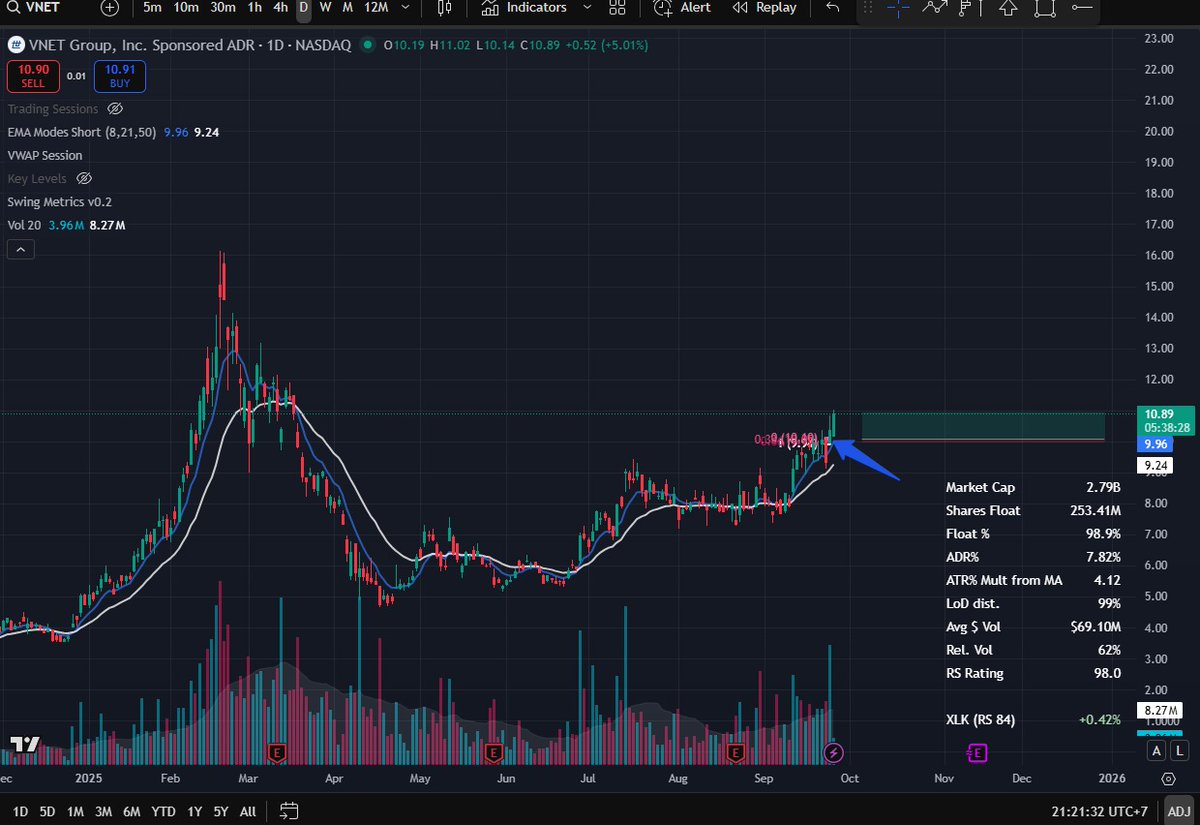Select the 1h timeframe
1200x825 pixels.
[x=255, y=7]
